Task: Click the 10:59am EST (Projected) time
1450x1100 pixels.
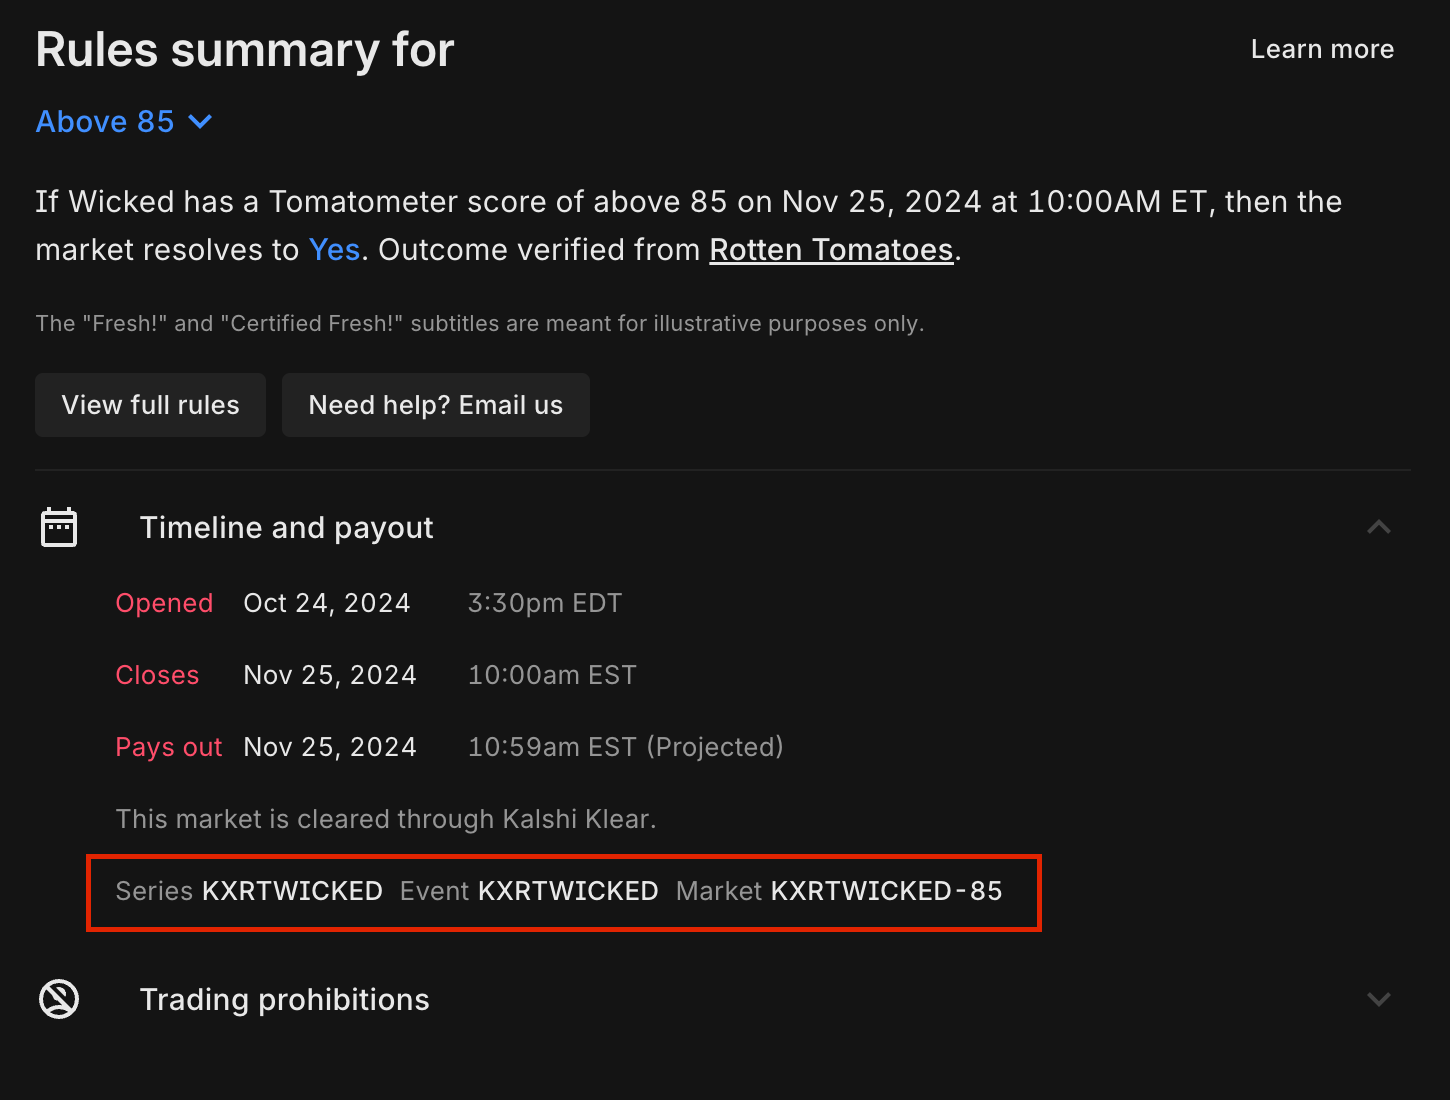Action: [626, 747]
